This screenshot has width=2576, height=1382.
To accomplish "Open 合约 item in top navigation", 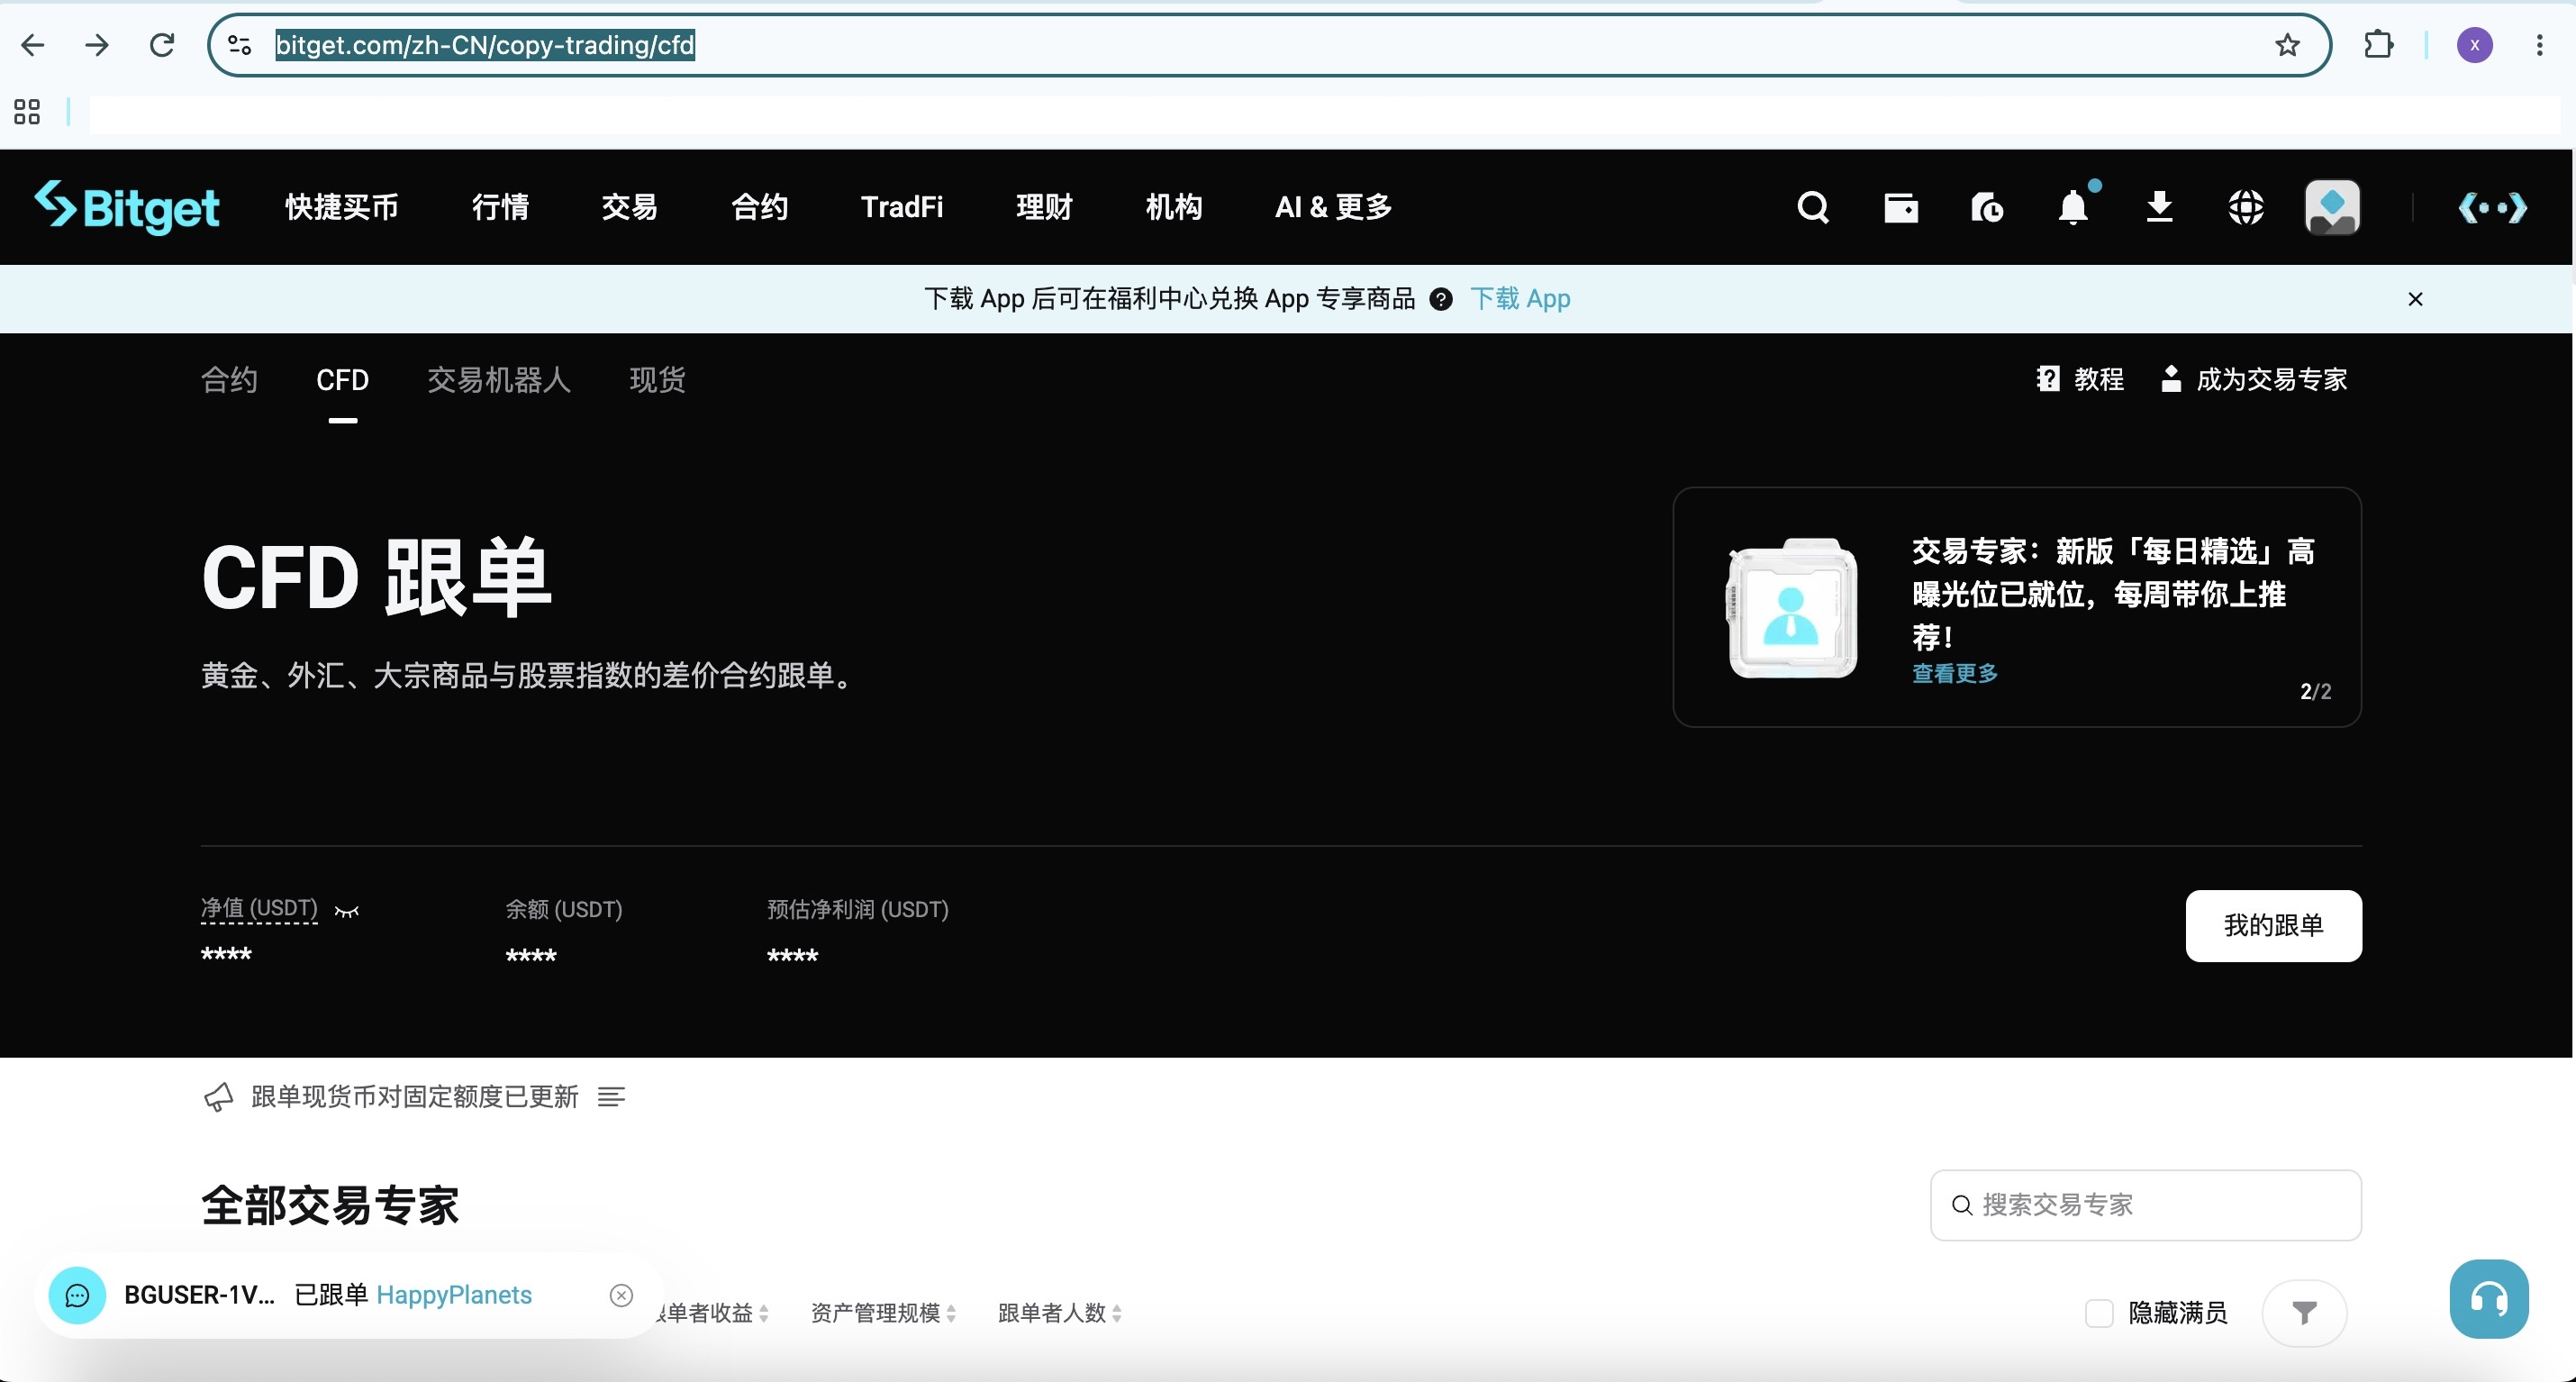I will point(759,207).
